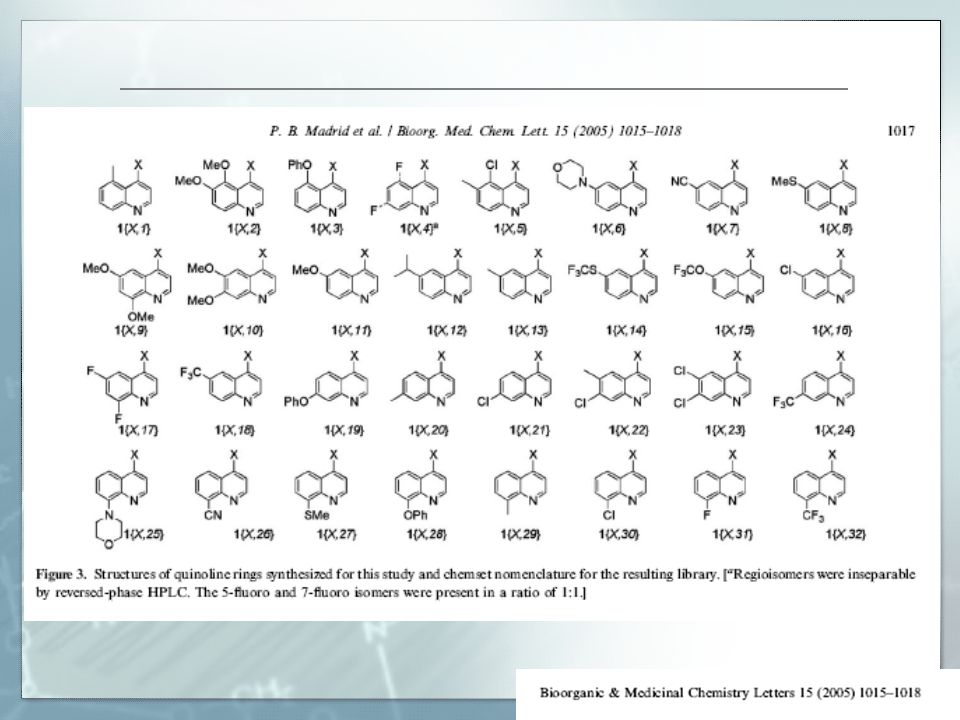Select the structure label 1{X,7}
The width and height of the screenshot is (960, 720).
722,229
